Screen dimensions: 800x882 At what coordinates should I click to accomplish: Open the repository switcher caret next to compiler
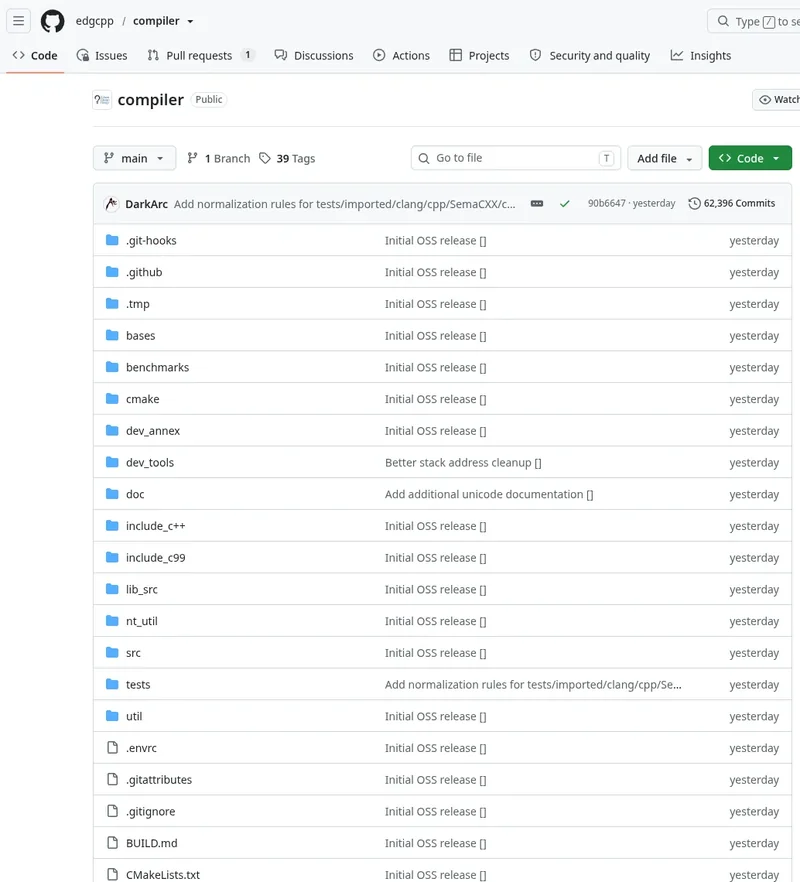[x=190, y=21]
